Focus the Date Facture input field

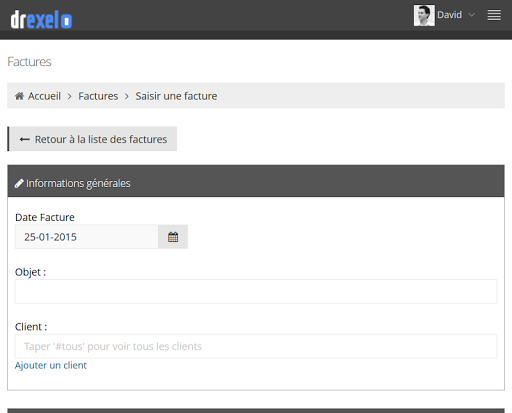click(x=87, y=237)
